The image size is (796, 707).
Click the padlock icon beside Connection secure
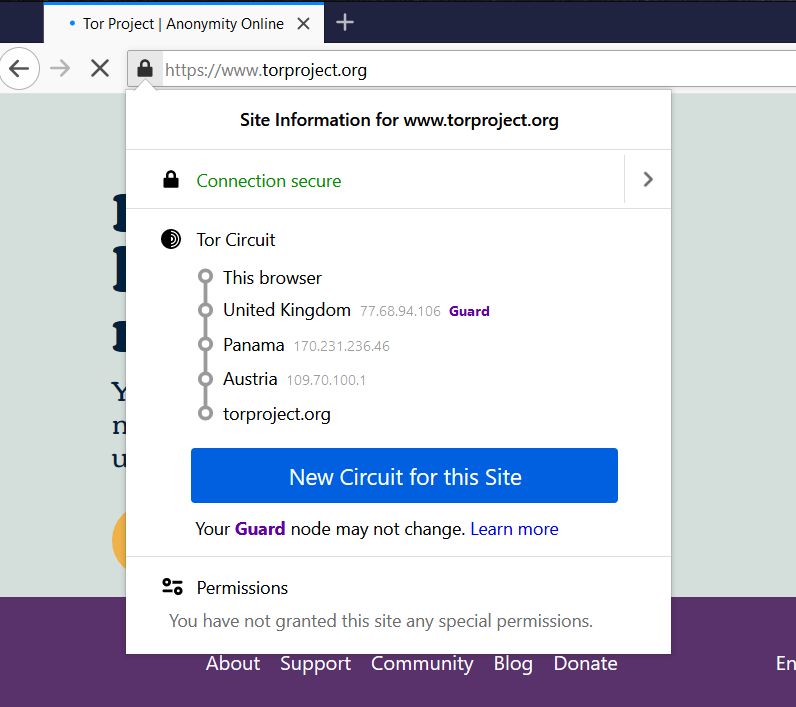171,180
